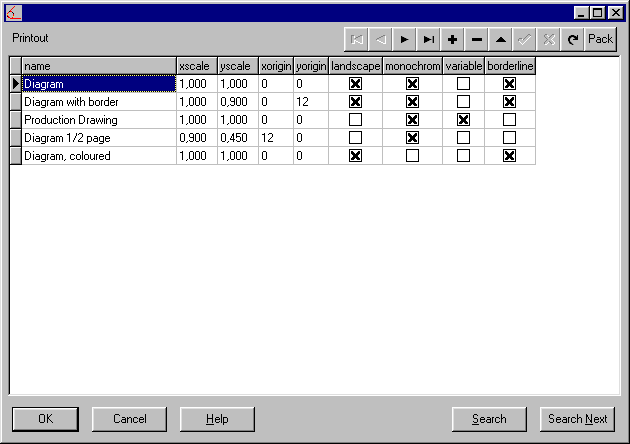Click the edit record triangle icon
The image size is (630, 444).
tap(500, 39)
